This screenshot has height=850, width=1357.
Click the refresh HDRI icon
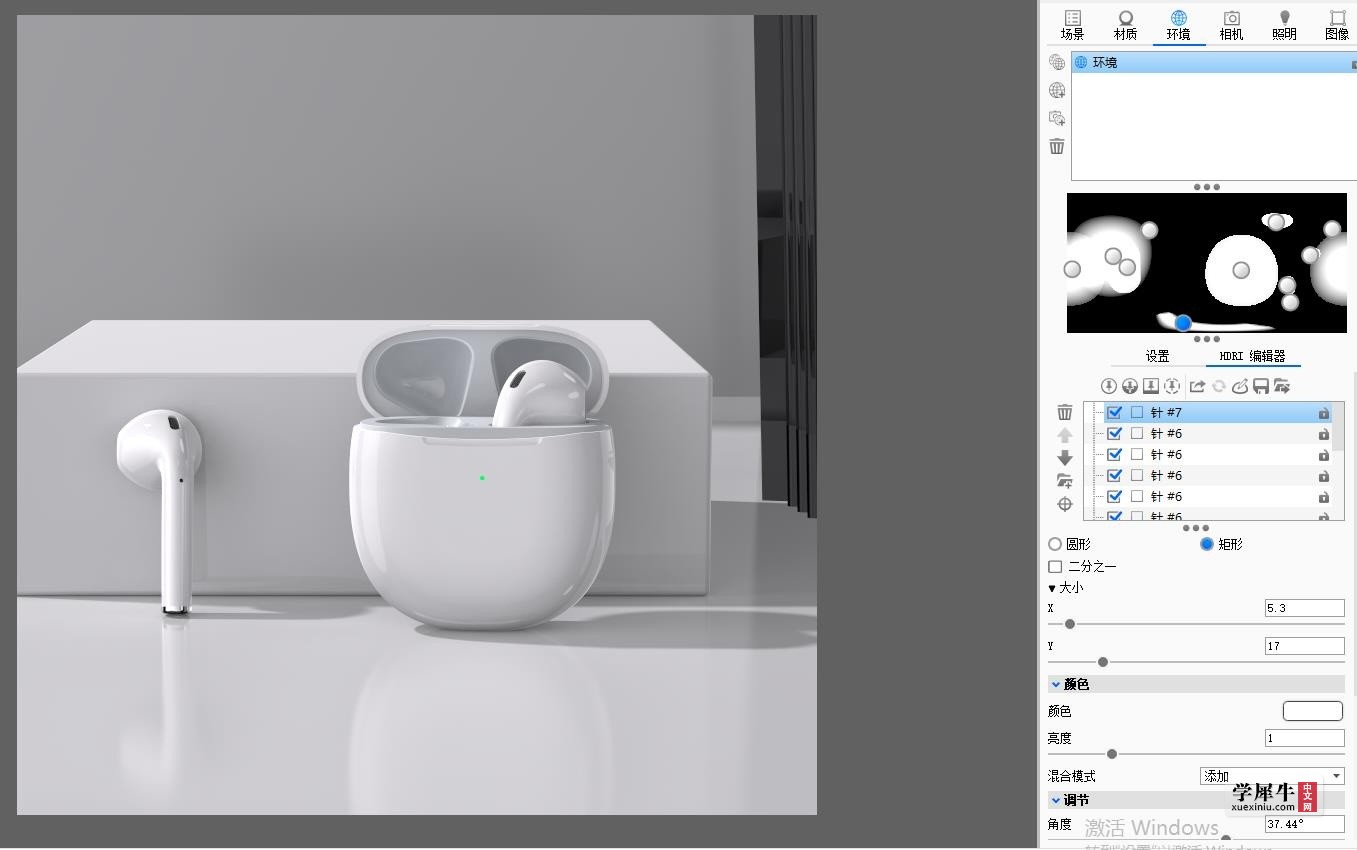point(1218,386)
